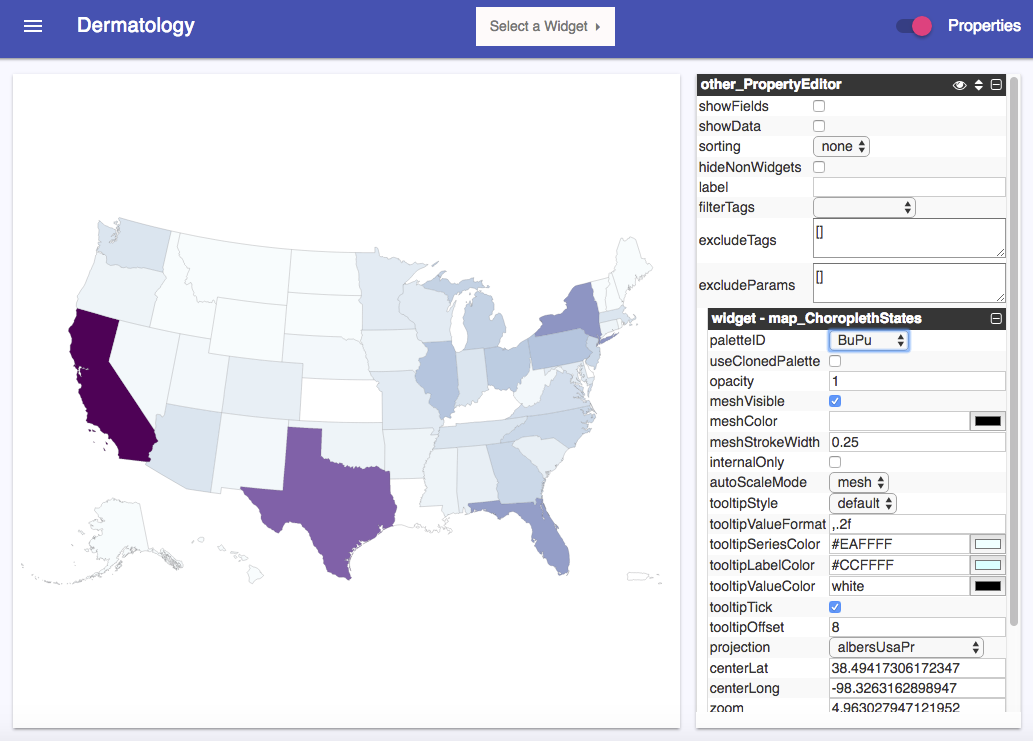Uncheck the meshVisible checkbox
The width and height of the screenshot is (1033, 741).
click(835, 401)
